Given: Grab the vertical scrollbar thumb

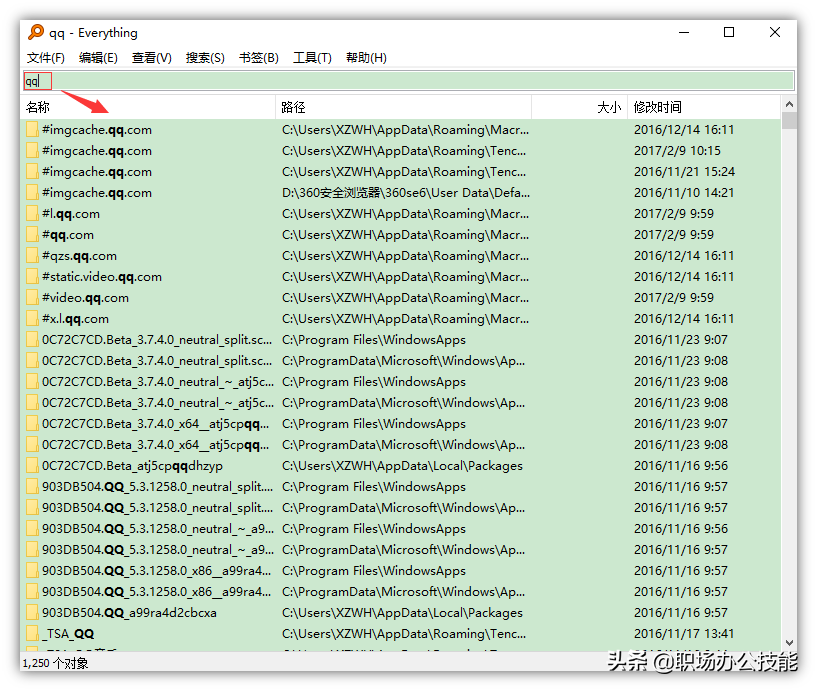Looking at the screenshot, I should pyautogui.click(x=789, y=120).
